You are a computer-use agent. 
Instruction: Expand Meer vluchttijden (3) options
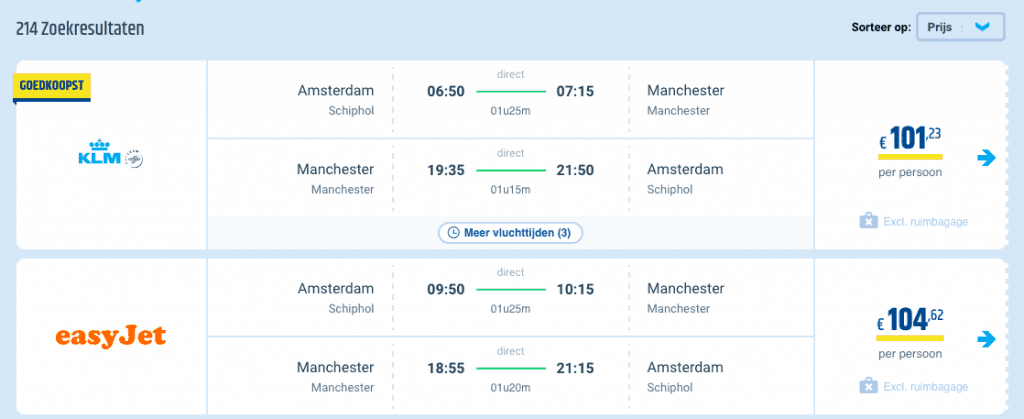point(510,232)
